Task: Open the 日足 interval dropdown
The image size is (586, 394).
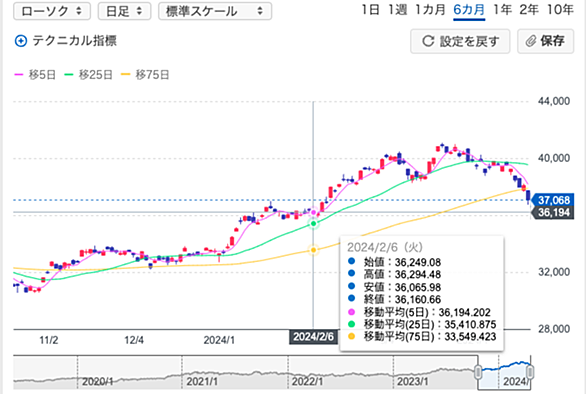Action: (x=124, y=11)
